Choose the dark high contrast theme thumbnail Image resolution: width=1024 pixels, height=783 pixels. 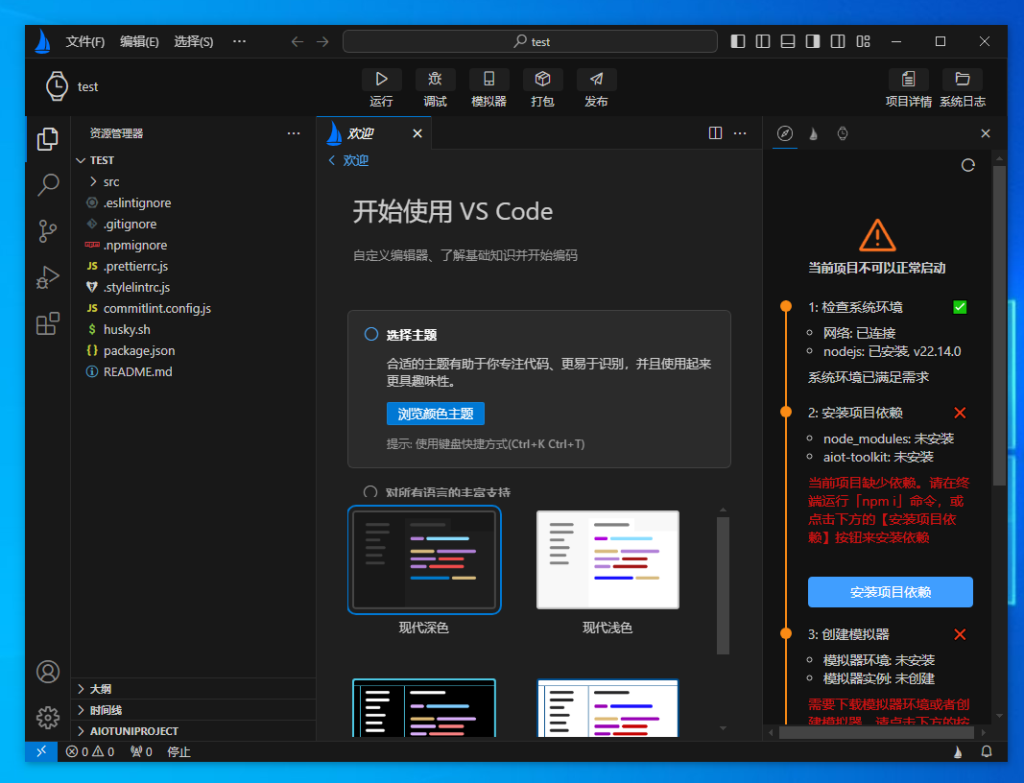click(424, 708)
